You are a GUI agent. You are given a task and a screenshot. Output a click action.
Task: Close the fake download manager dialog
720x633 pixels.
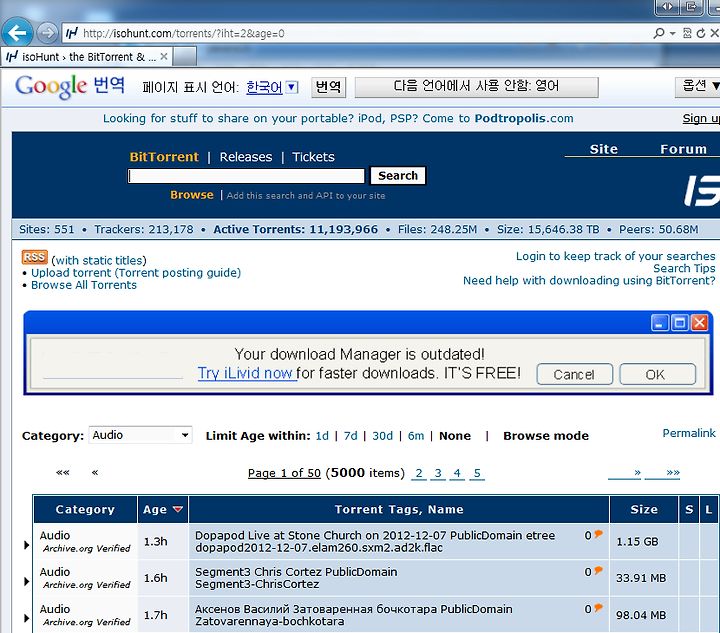(x=699, y=323)
